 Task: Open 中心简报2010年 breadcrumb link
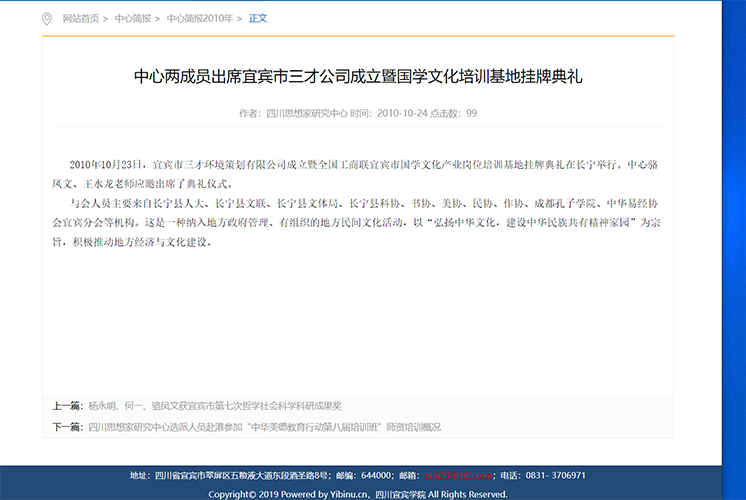200,19
